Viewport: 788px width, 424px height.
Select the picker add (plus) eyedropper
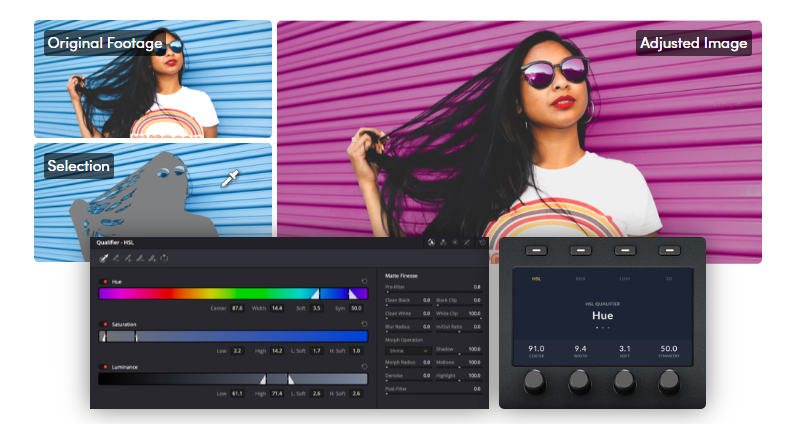click(128, 258)
